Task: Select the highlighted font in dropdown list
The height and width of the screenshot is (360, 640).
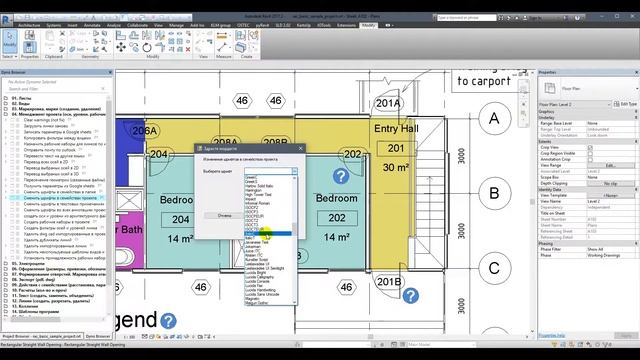Action: click(x=268, y=233)
